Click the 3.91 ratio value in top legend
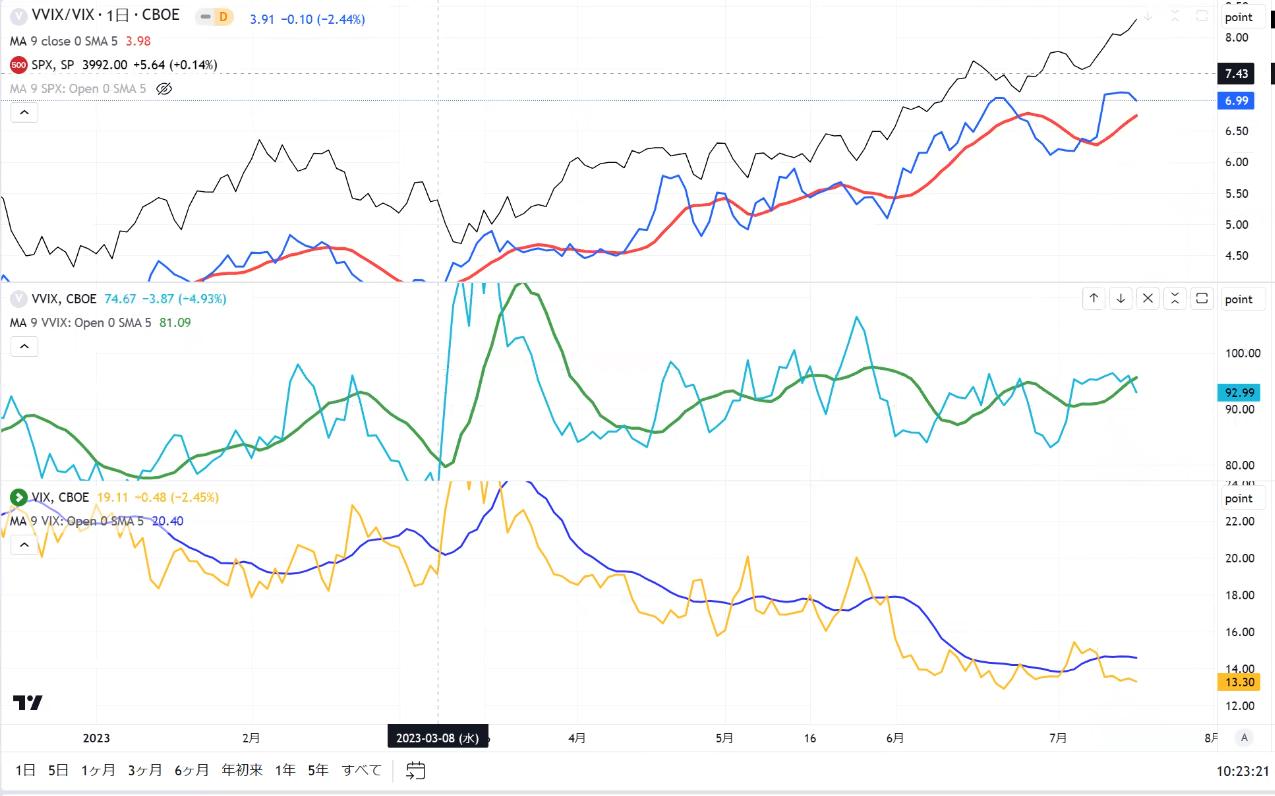 pyautogui.click(x=261, y=19)
